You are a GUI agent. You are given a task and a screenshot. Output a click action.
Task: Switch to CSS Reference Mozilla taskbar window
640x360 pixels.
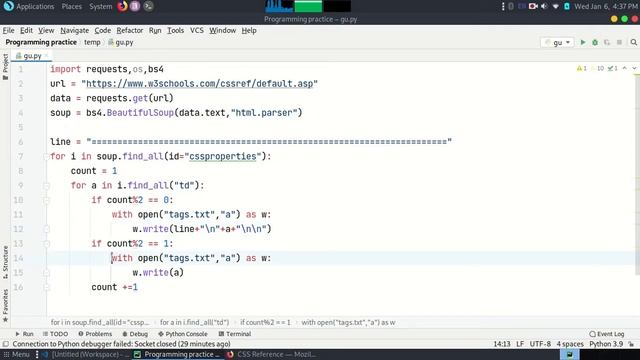(271, 354)
